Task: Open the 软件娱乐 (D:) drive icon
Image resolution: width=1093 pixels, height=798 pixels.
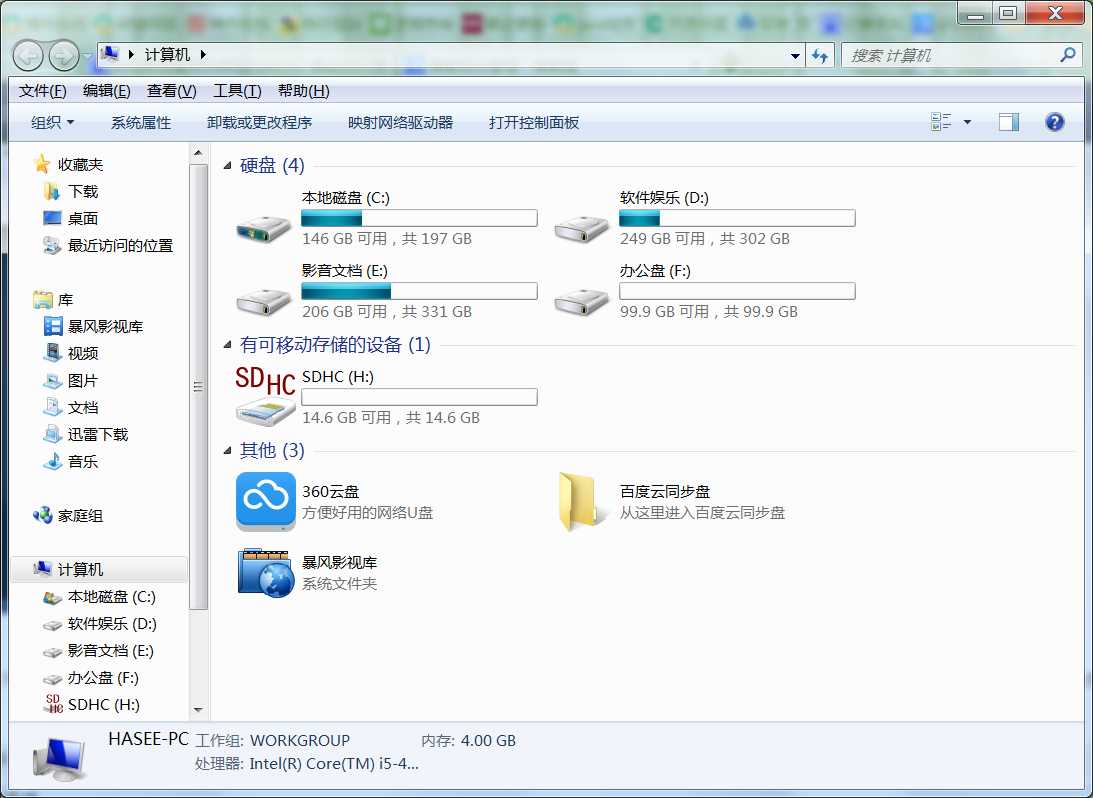Action: coord(581,227)
